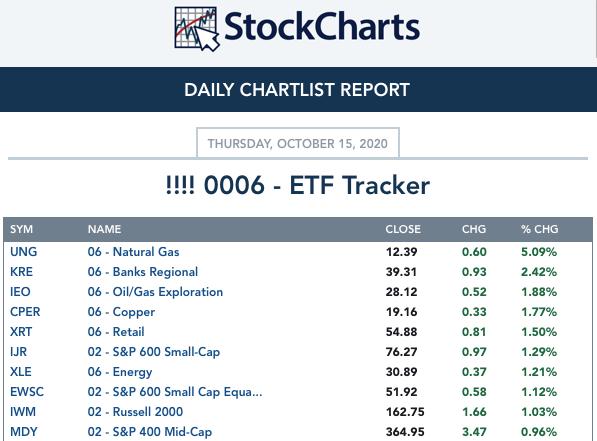Image resolution: width=597 pixels, height=441 pixels.
Task: Select the EWSC ticker symbol
Action: tap(27, 392)
